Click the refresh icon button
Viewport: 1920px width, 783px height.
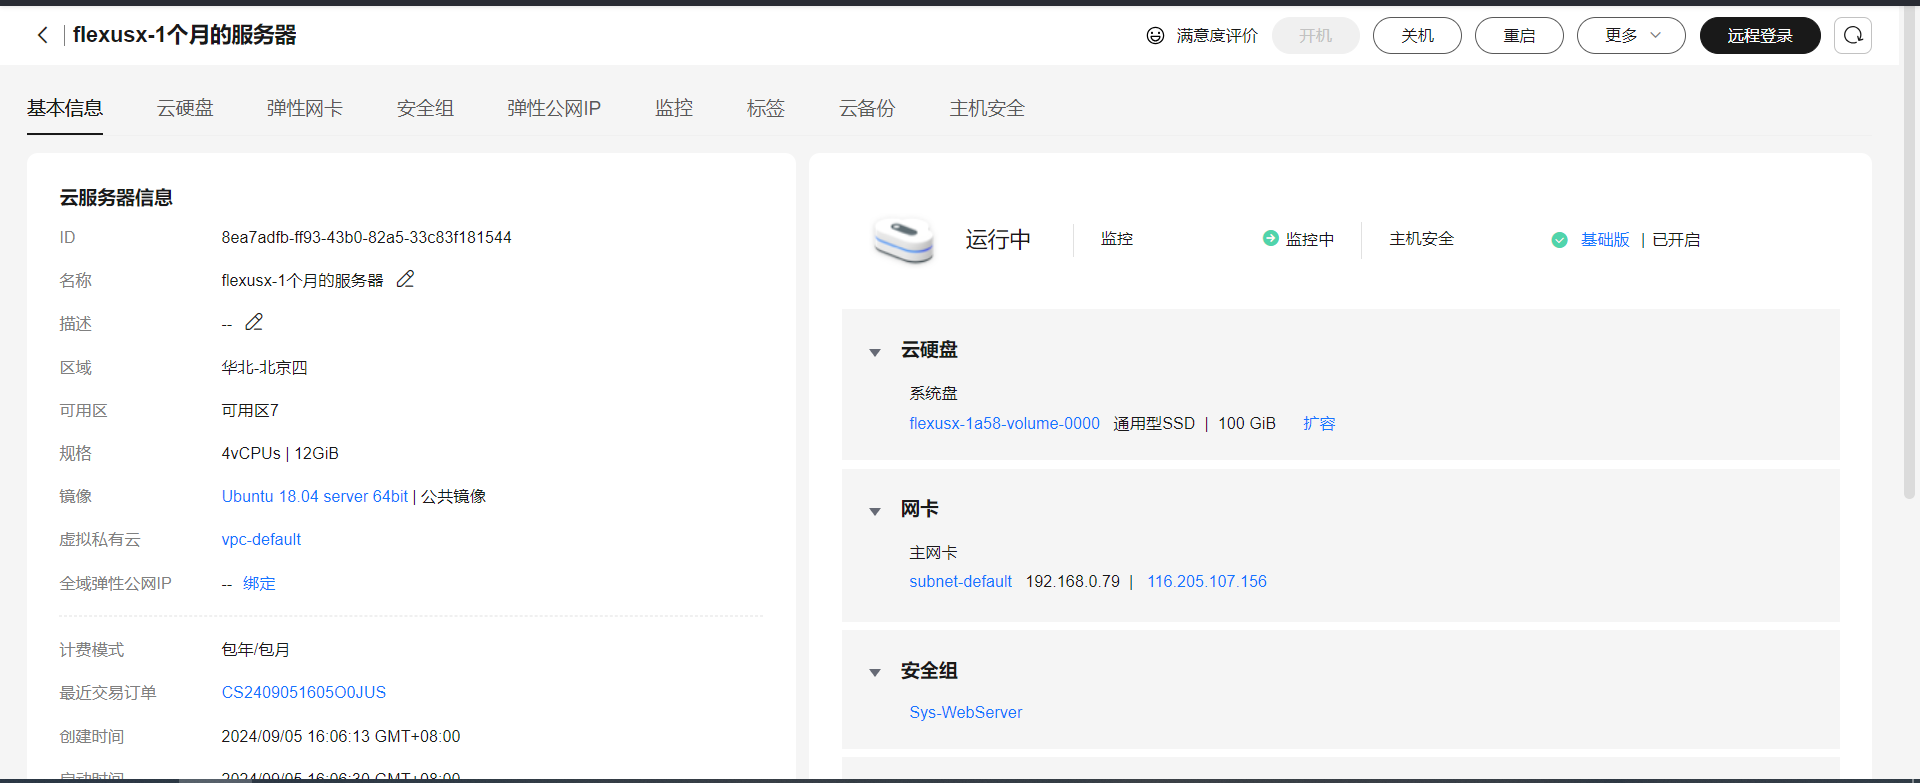(1852, 35)
